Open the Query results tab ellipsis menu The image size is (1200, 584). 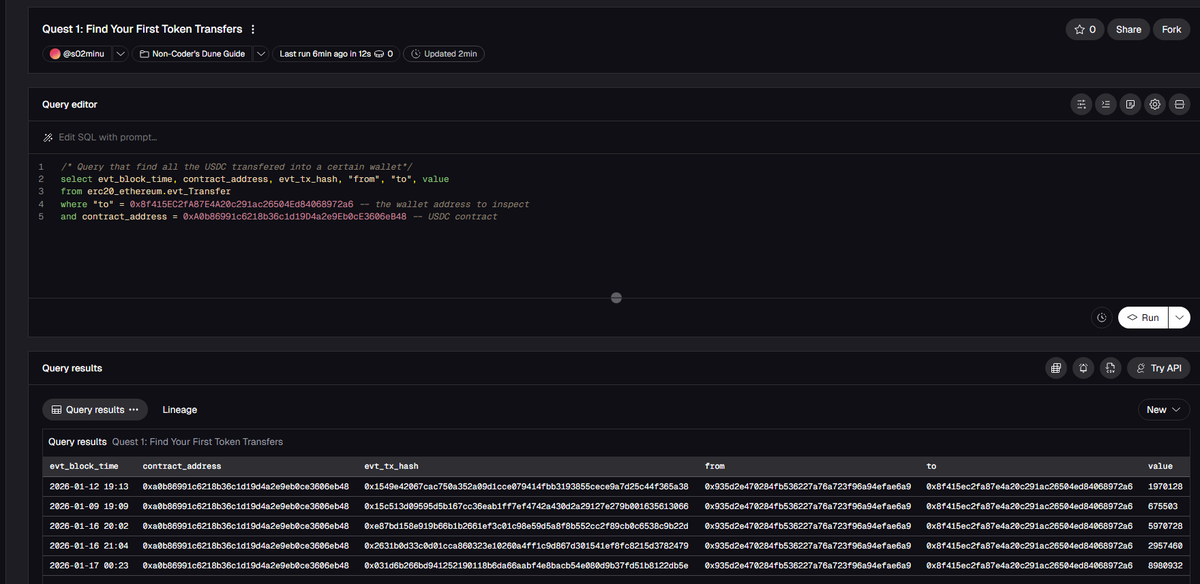pyautogui.click(x=134, y=410)
